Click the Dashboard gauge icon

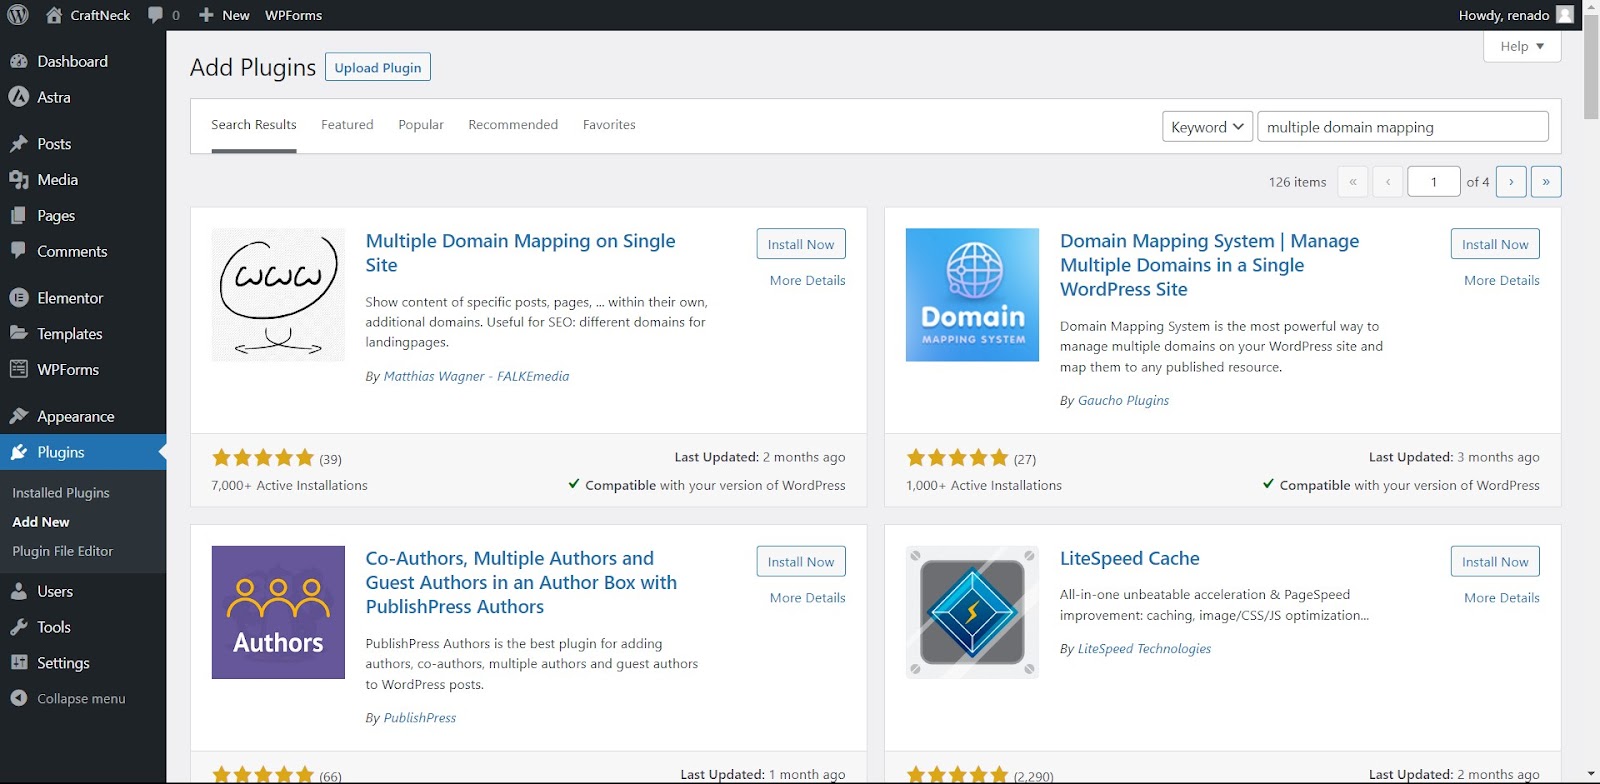(x=19, y=61)
